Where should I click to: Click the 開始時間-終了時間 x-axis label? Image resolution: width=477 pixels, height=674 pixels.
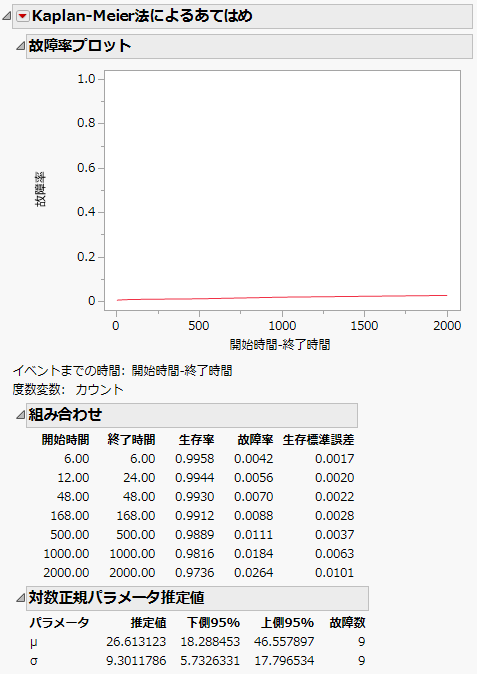(x=280, y=344)
